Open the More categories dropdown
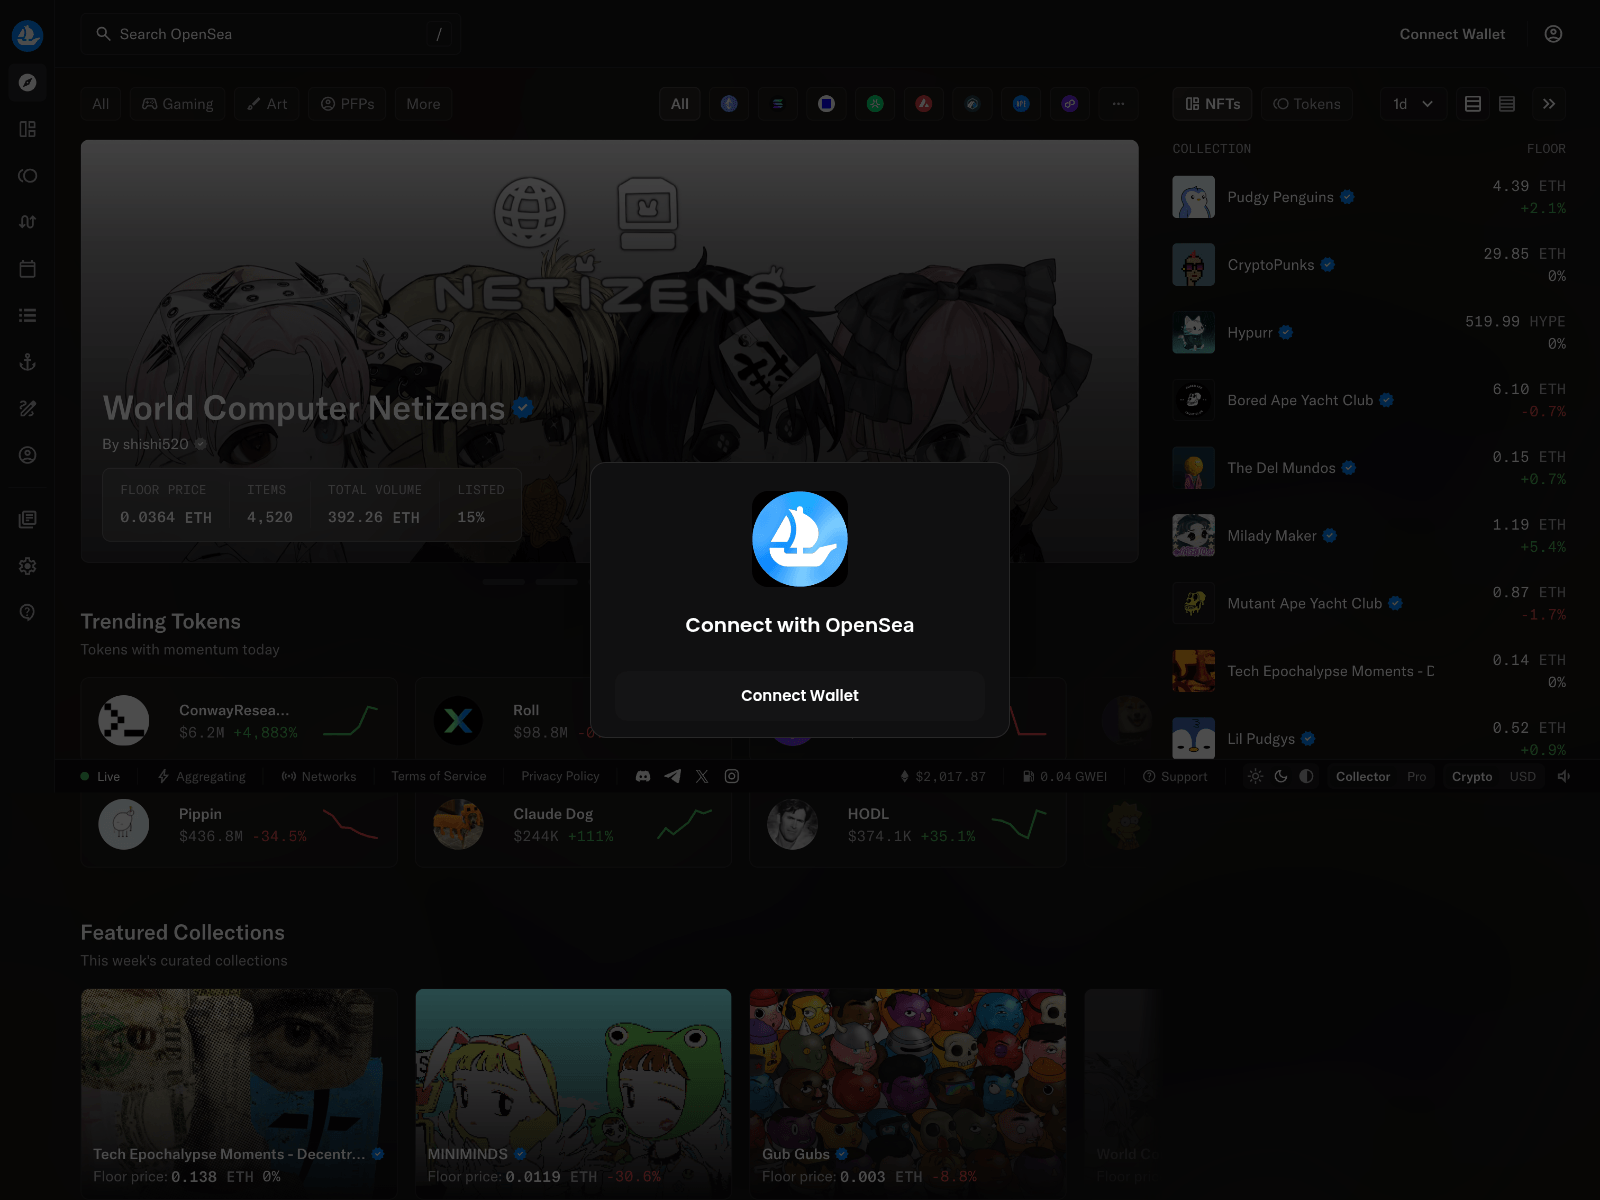 click(x=423, y=104)
